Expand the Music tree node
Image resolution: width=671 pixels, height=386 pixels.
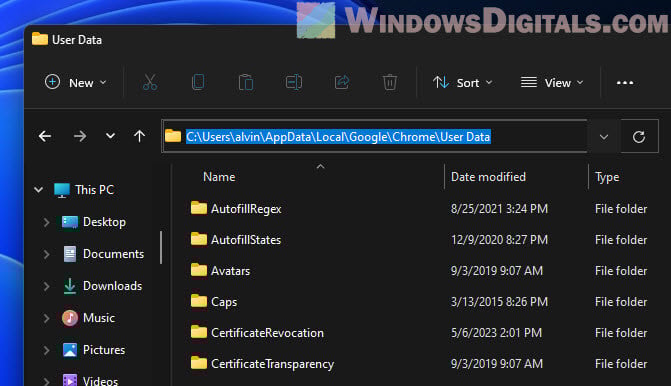point(46,318)
